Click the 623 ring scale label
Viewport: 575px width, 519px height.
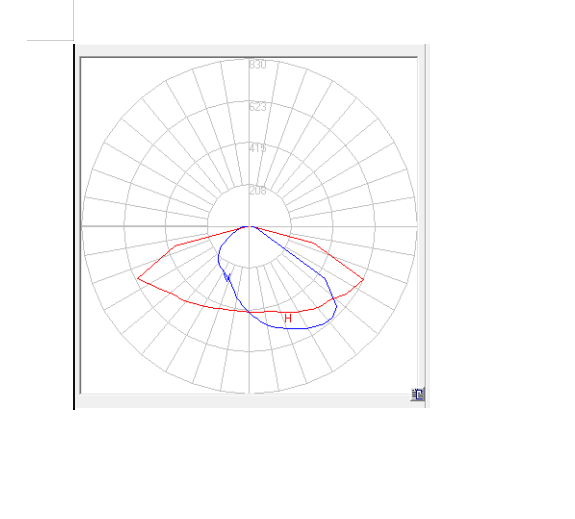pos(257,107)
